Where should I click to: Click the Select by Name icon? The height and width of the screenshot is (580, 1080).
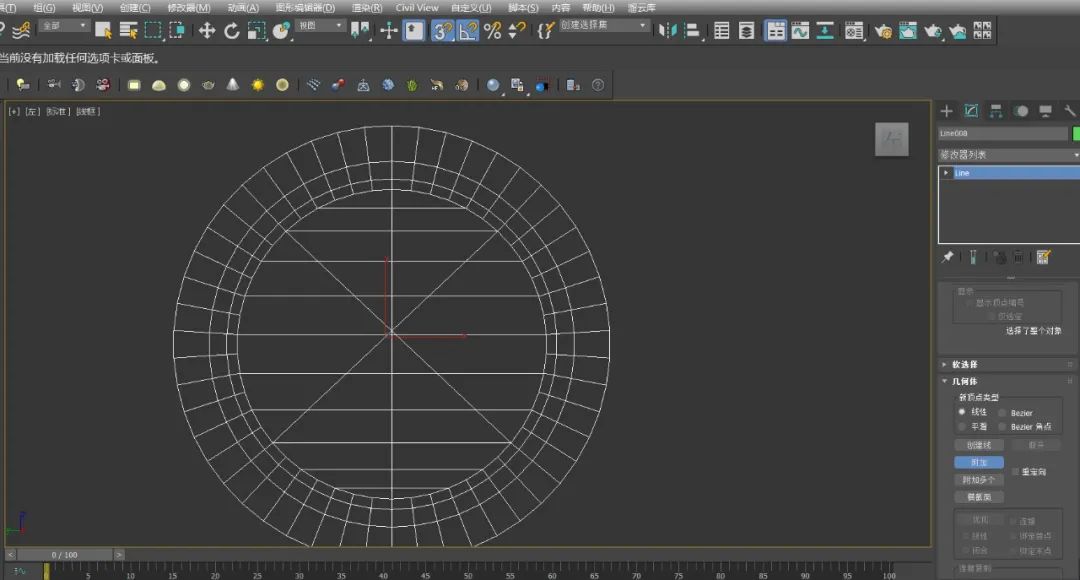click(128, 31)
